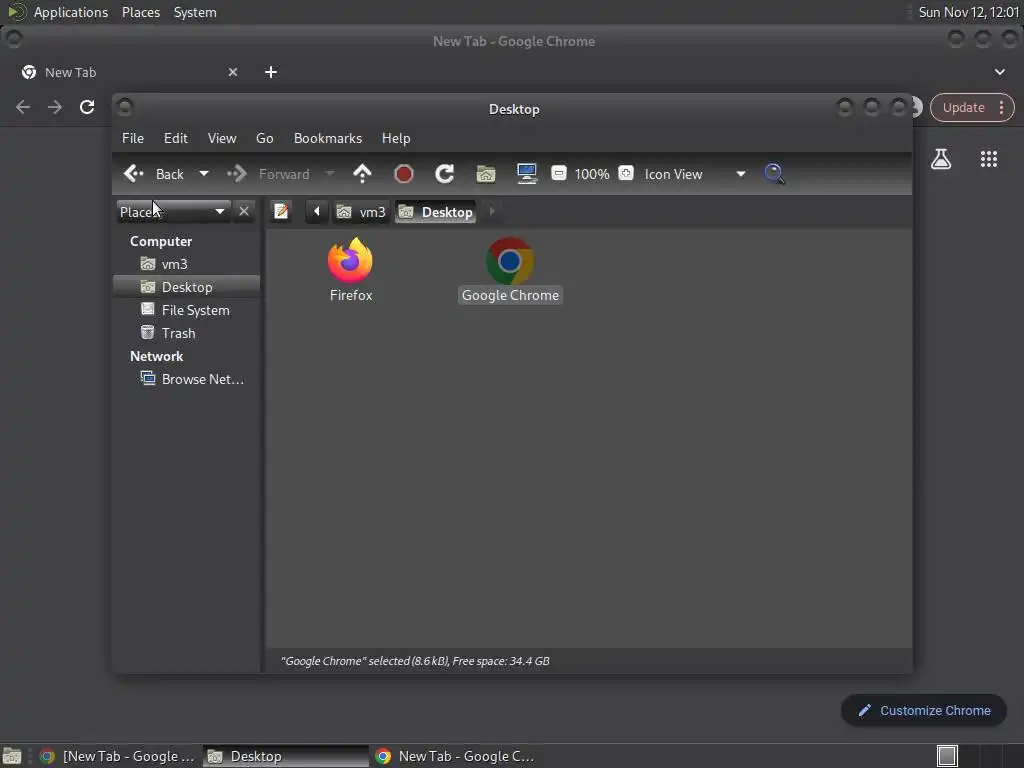Image resolution: width=1024 pixels, height=768 pixels.
Task: Click Chrome's Update button
Action: coord(963,108)
